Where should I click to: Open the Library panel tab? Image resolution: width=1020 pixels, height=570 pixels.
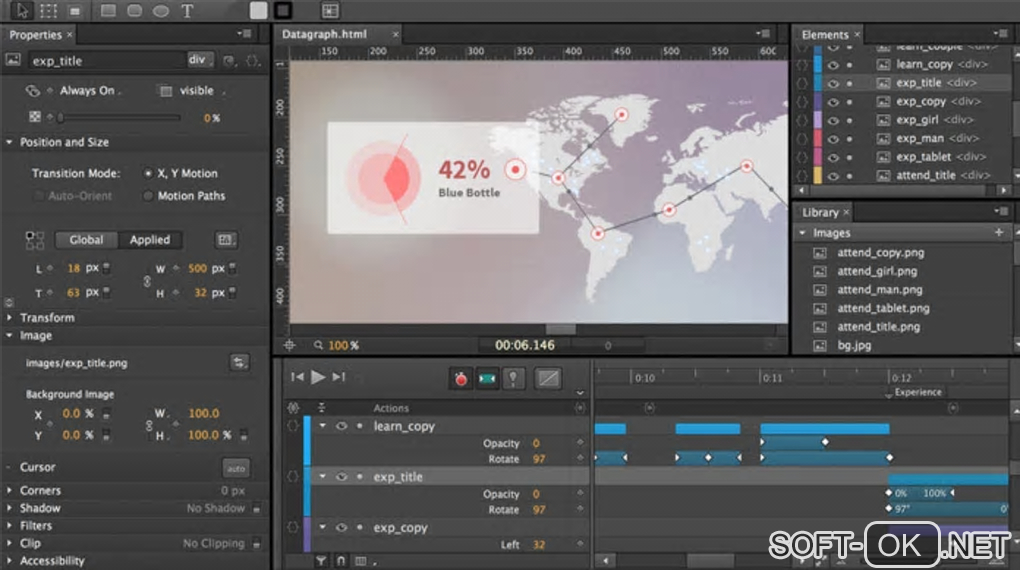click(x=820, y=212)
